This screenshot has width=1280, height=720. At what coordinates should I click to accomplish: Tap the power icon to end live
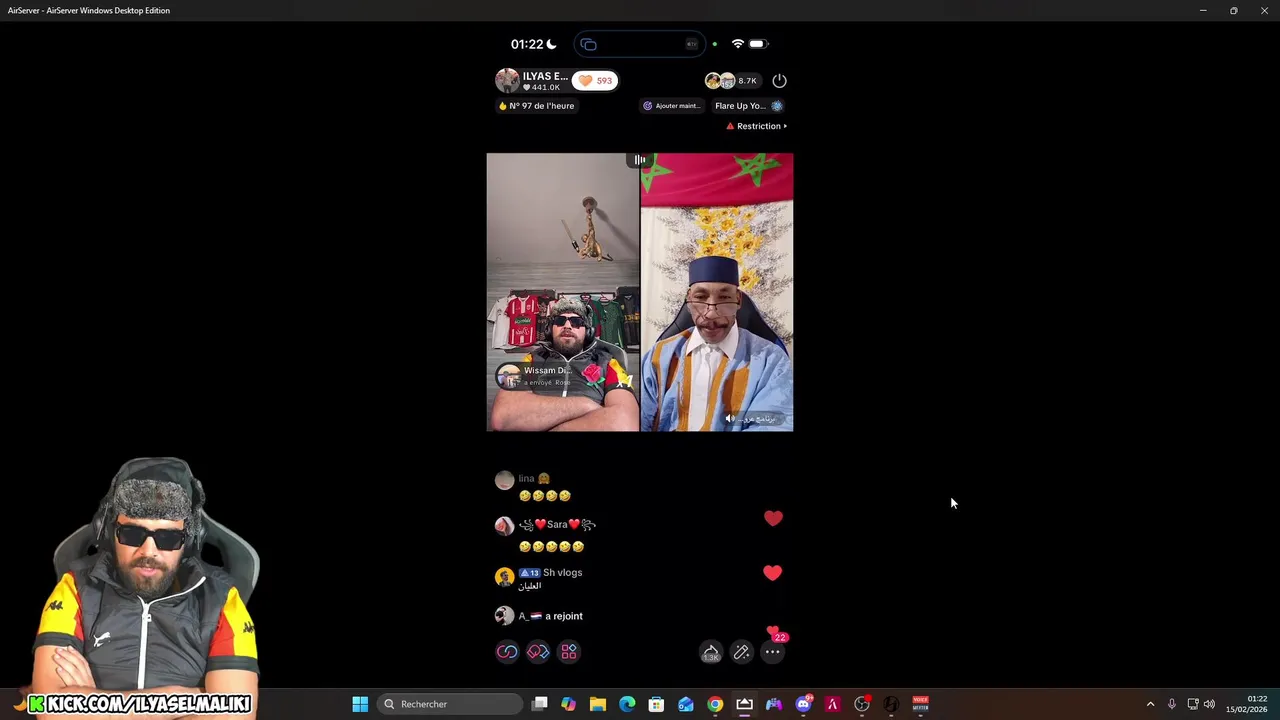point(779,80)
